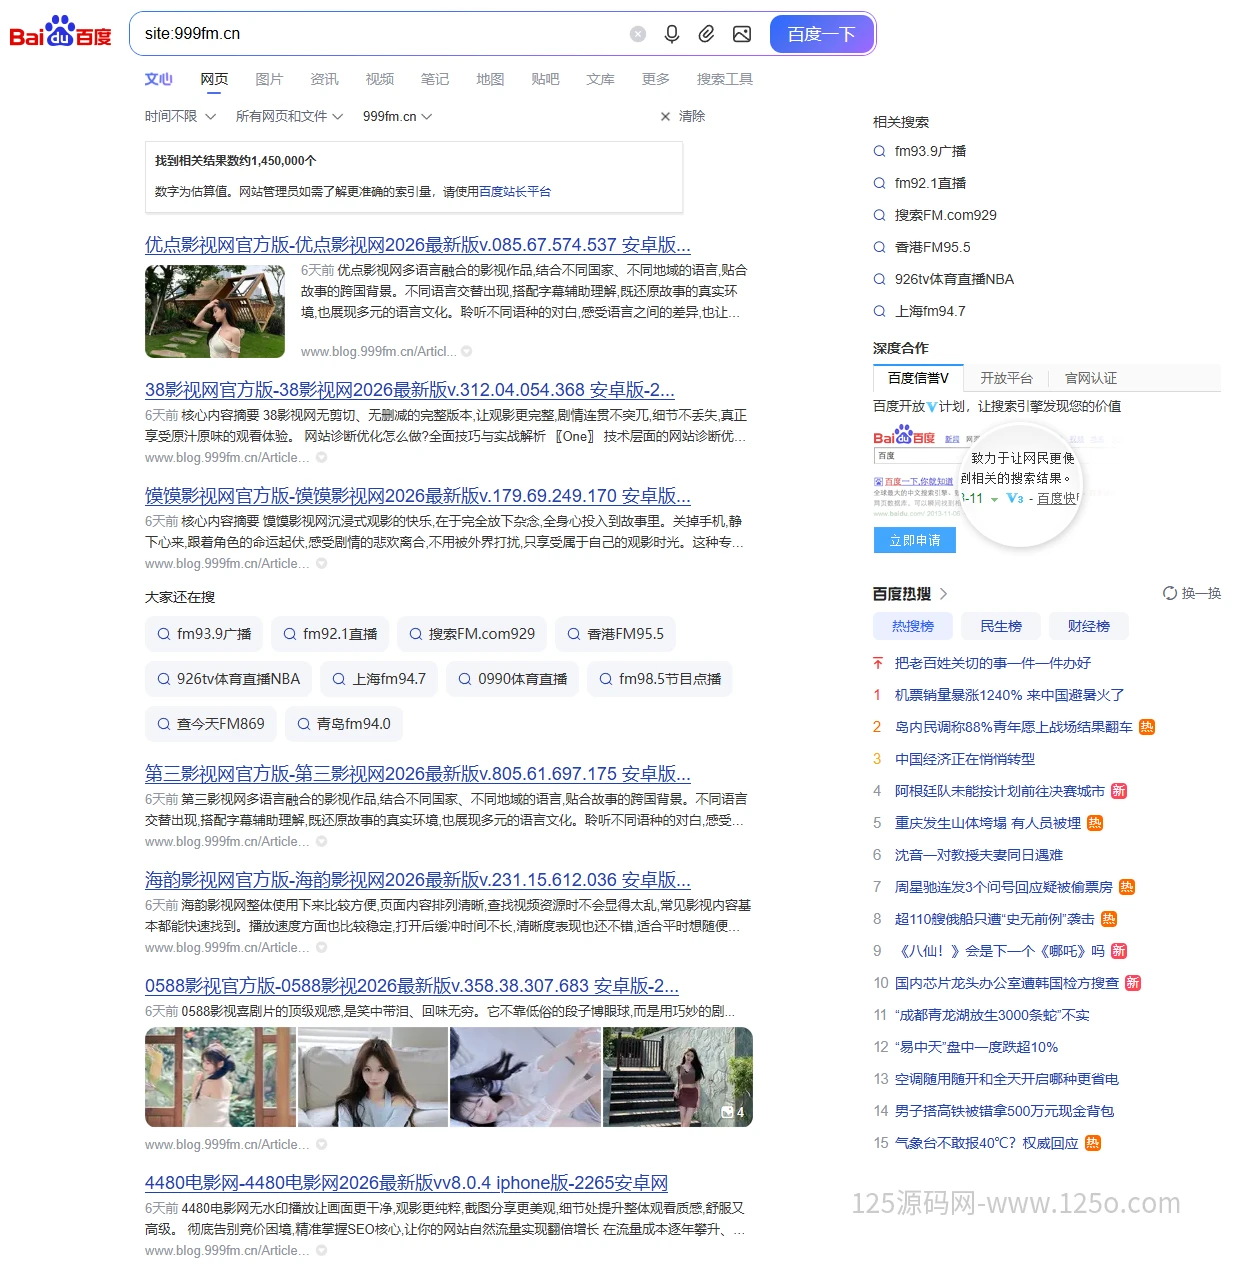The width and height of the screenshot is (1236, 1268).
Task: Click the 热 badge beside 气象台不敢报40℃
Action: tap(1093, 1143)
